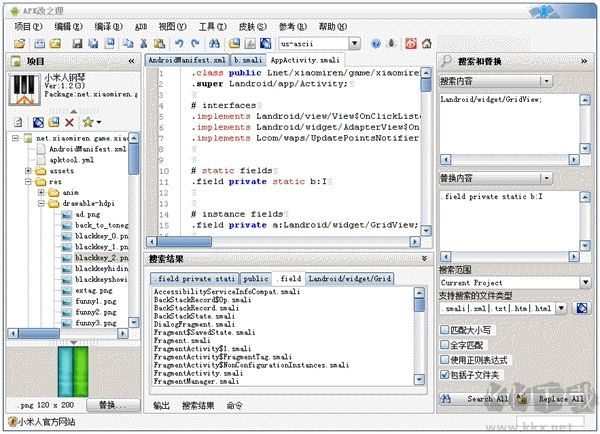Screen dimensions: 600x434
Task: Collapse the drawable-hdpi folder node
Action: pyautogui.click(x=41, y=203)
